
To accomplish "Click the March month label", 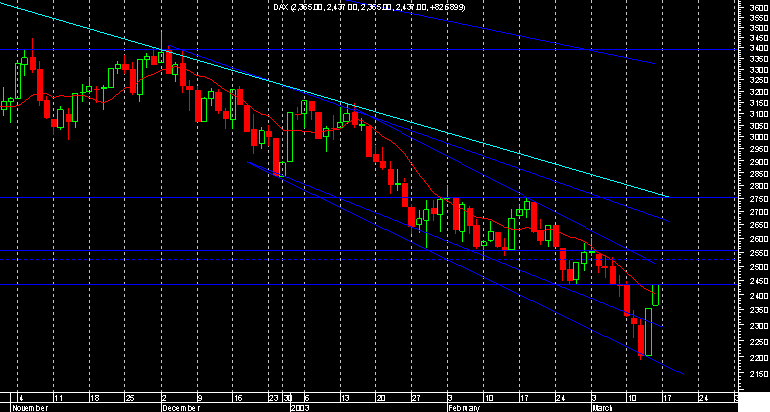I will 604,408.
